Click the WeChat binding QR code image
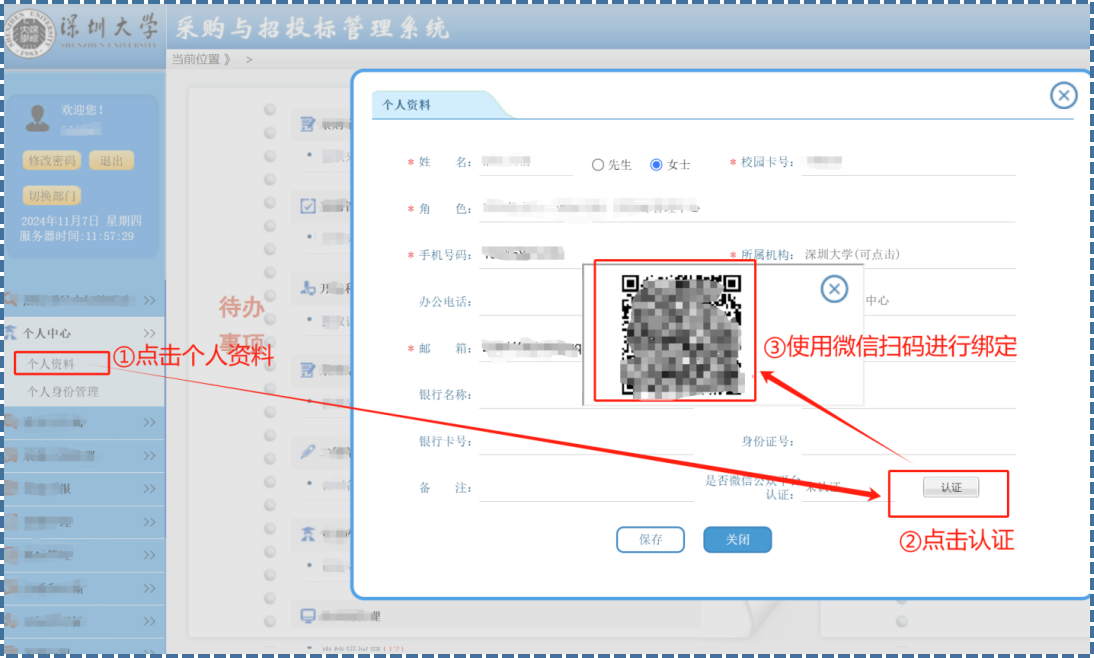Image resolution: width=1094 pixels, height=658 pixels. [x=681, y=336]
